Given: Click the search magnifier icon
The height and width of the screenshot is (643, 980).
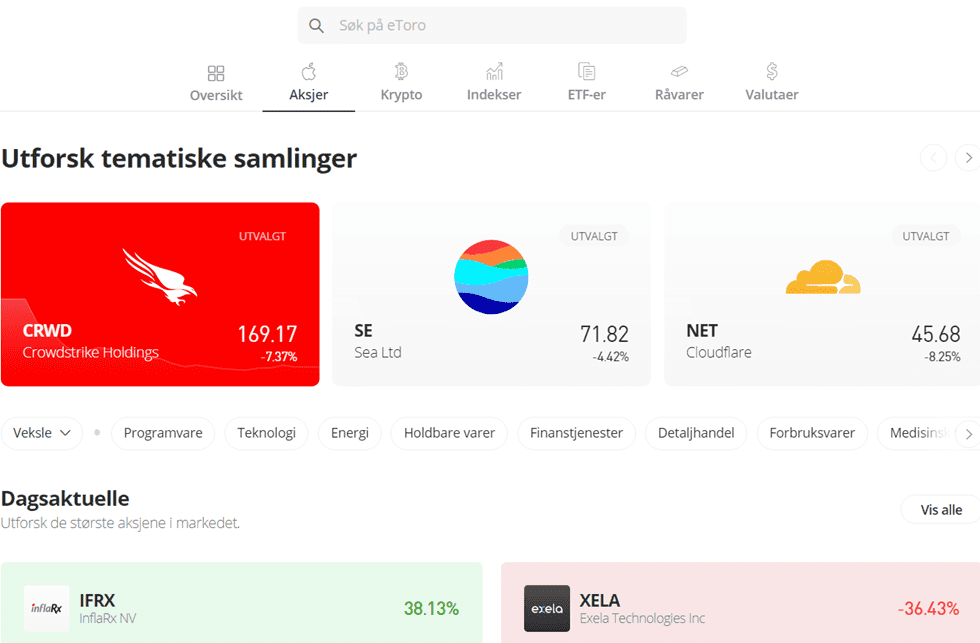Looking at the screenshot, I should 316,26.
